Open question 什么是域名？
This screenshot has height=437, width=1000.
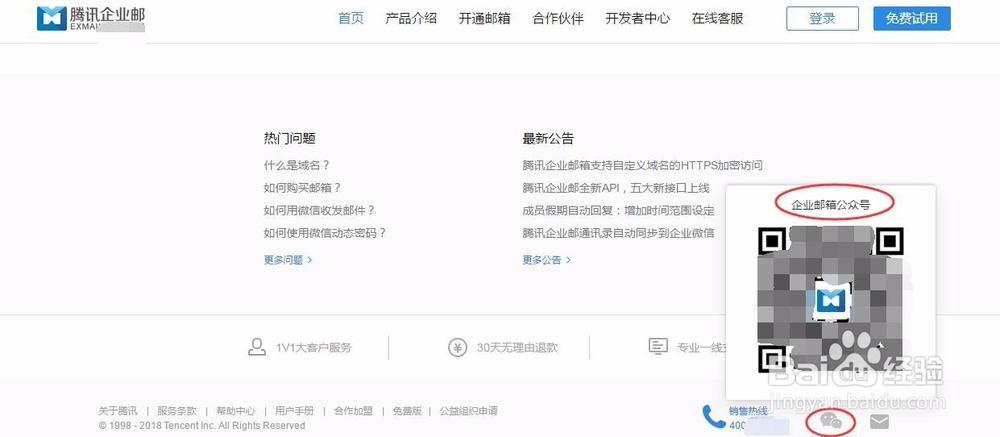[x=297, y=165]
